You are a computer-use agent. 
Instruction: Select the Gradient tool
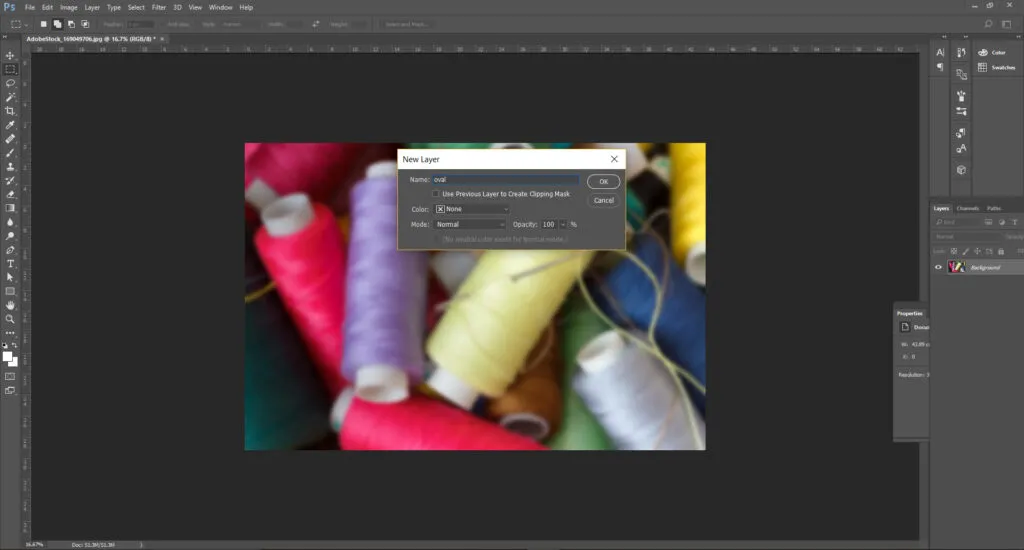[10, 208]
